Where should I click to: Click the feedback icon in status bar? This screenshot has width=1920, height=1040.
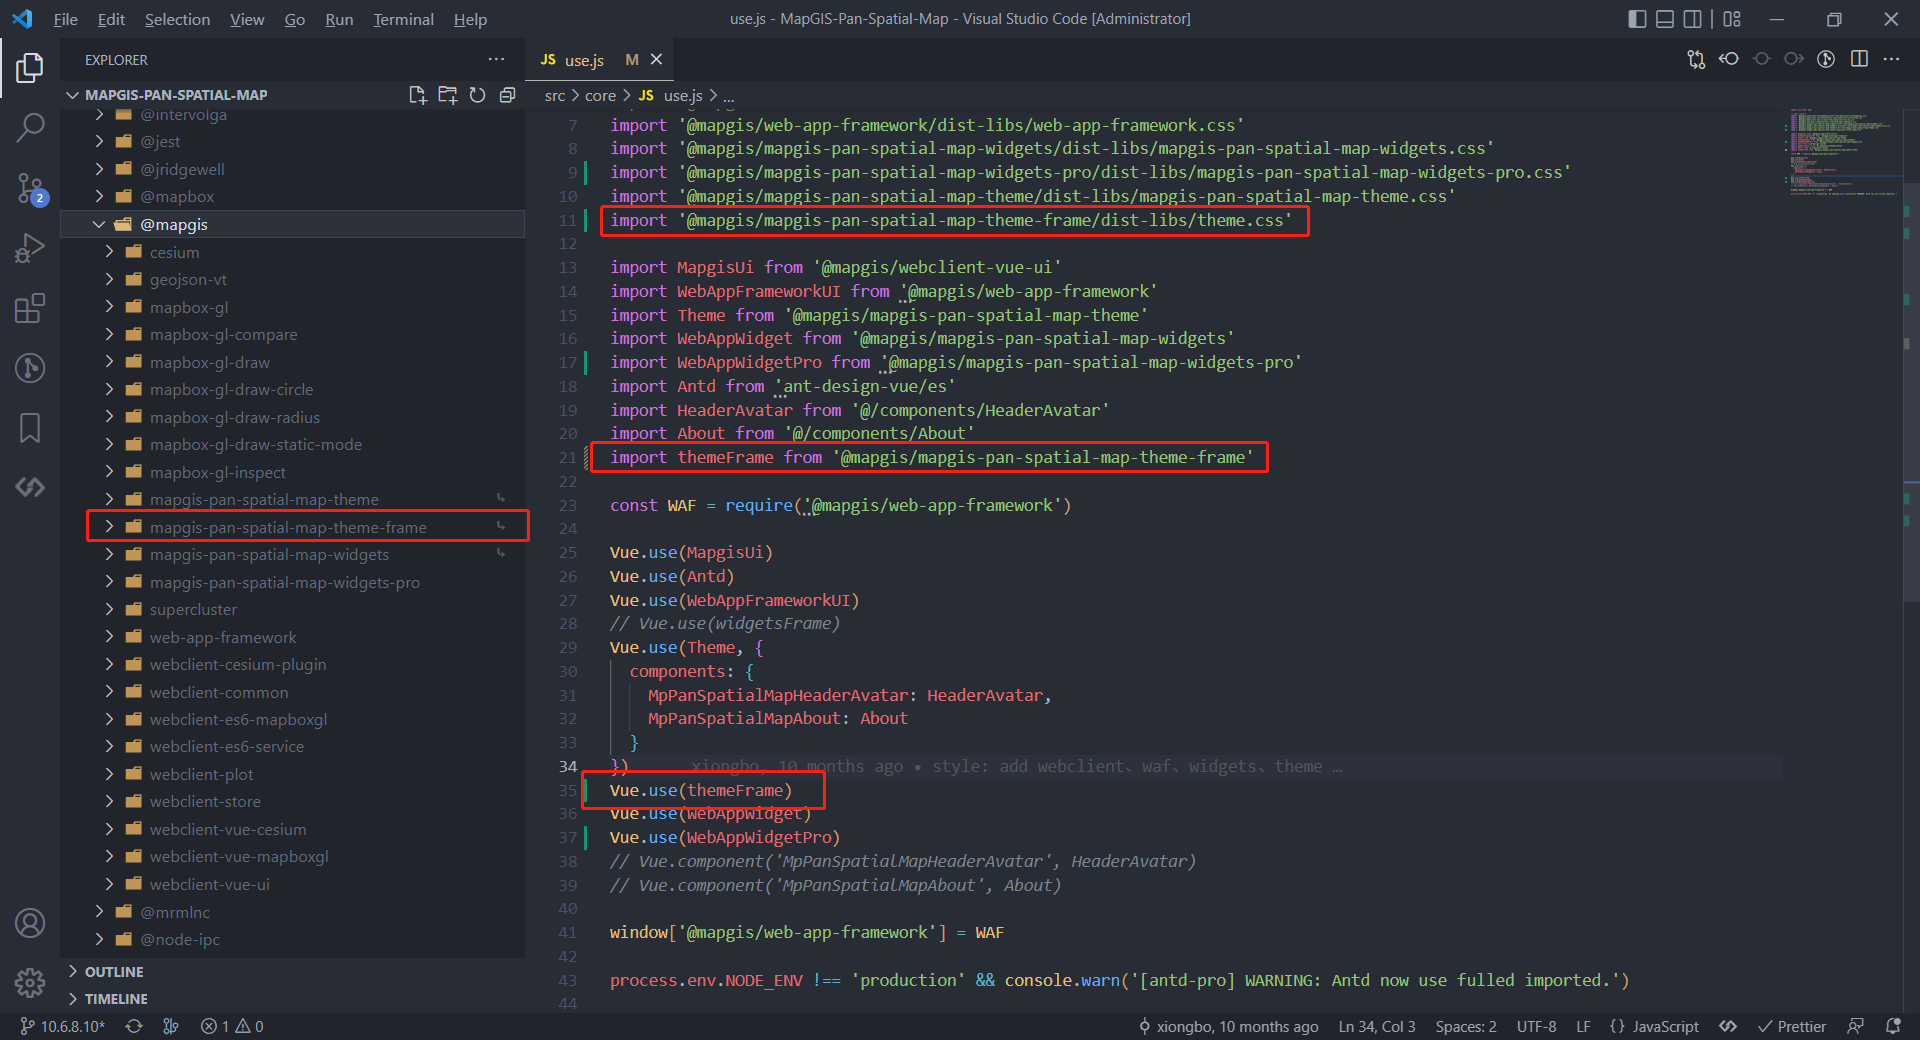(x=1856, y=1026)
